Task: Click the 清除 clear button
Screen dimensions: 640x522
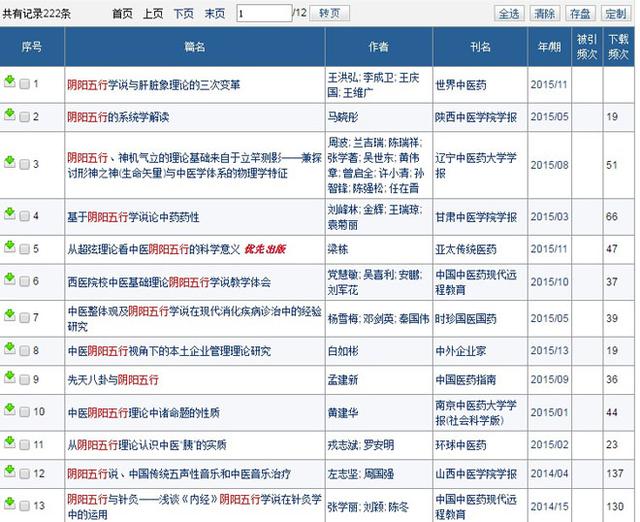Action: pos(544,14)
